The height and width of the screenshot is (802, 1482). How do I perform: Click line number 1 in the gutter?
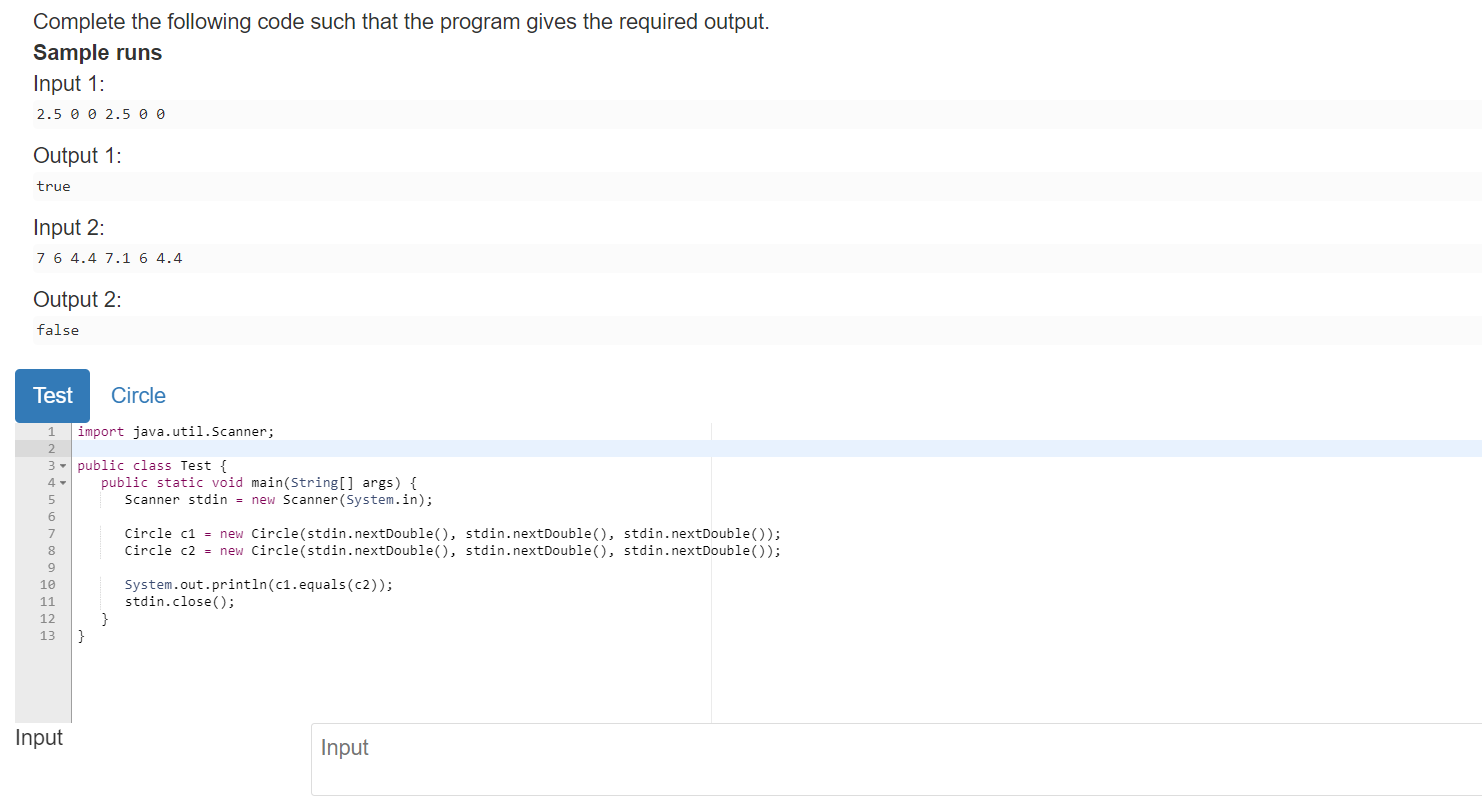[x=51, y=431]
